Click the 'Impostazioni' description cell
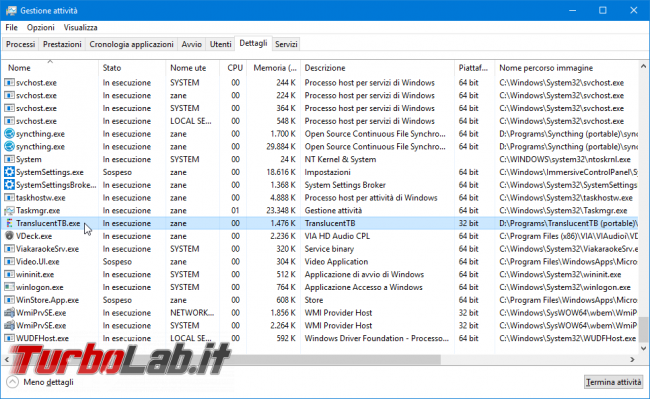The image size is (650, 399). coord(327,172)
